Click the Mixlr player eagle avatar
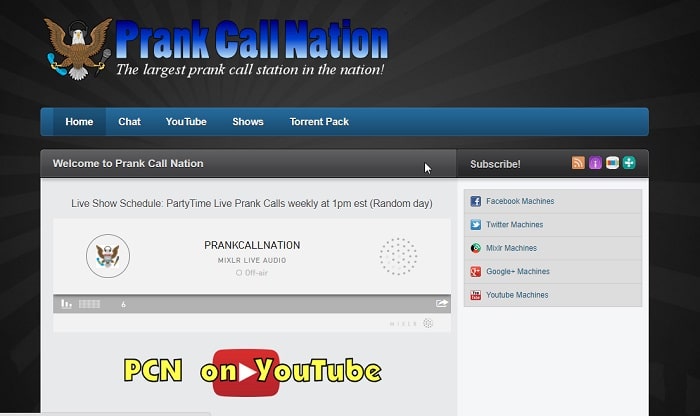This screenshot has height=416, width=700. click(x=108, y=256)
